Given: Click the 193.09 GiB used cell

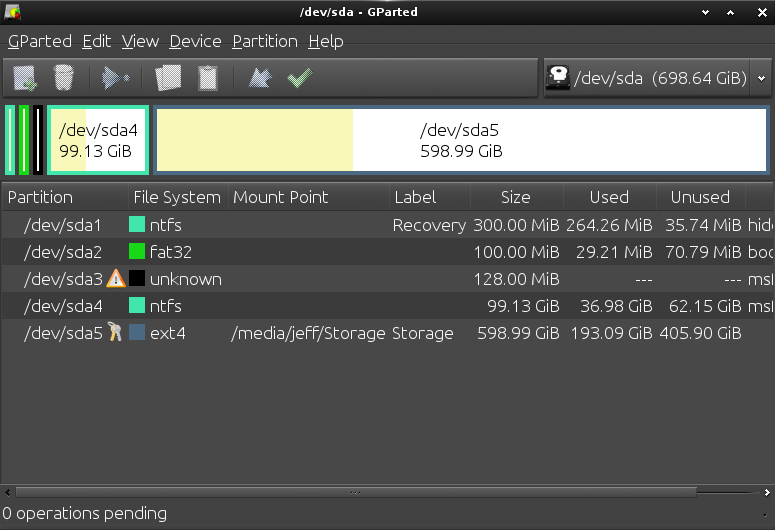Looking at the screenshot, I should point(611,333).
